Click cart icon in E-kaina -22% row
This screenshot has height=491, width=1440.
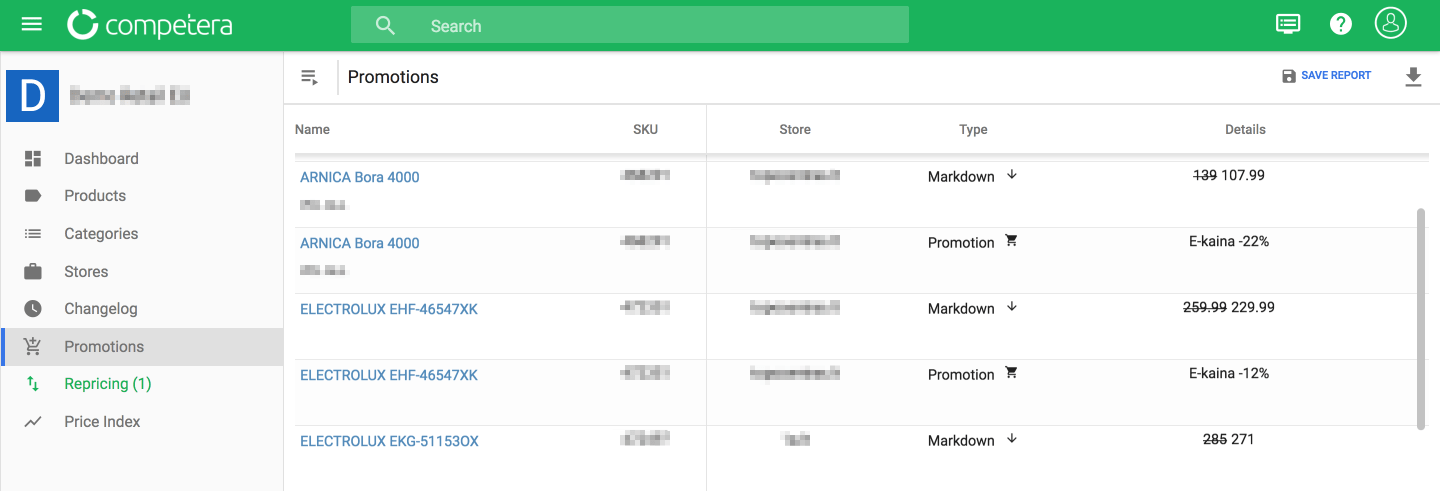(x=1011, y=241)
